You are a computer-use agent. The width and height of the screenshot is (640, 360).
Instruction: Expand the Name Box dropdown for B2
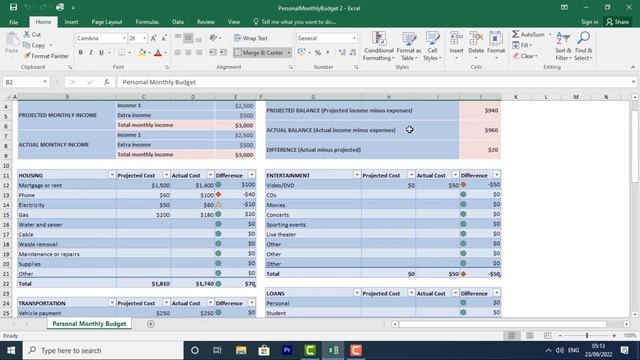point(45,82)
